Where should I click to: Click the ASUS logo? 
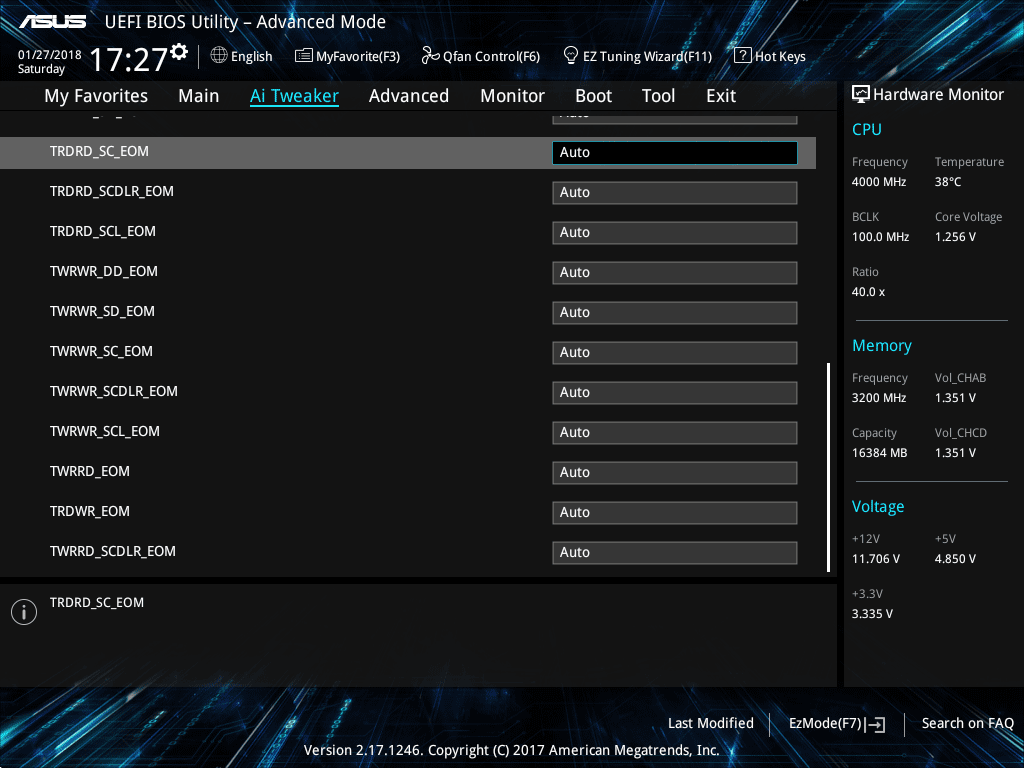tap(53, 22)
